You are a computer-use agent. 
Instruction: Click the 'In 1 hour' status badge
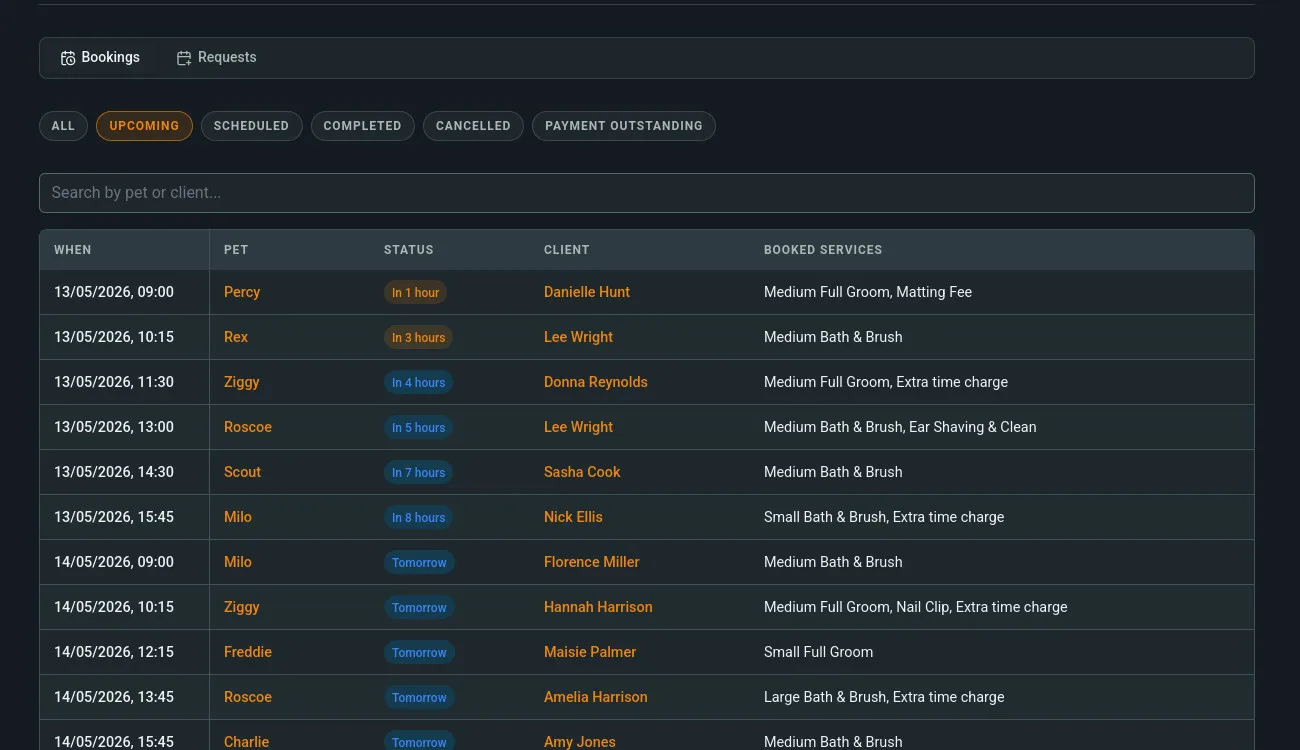coord(415,293)
